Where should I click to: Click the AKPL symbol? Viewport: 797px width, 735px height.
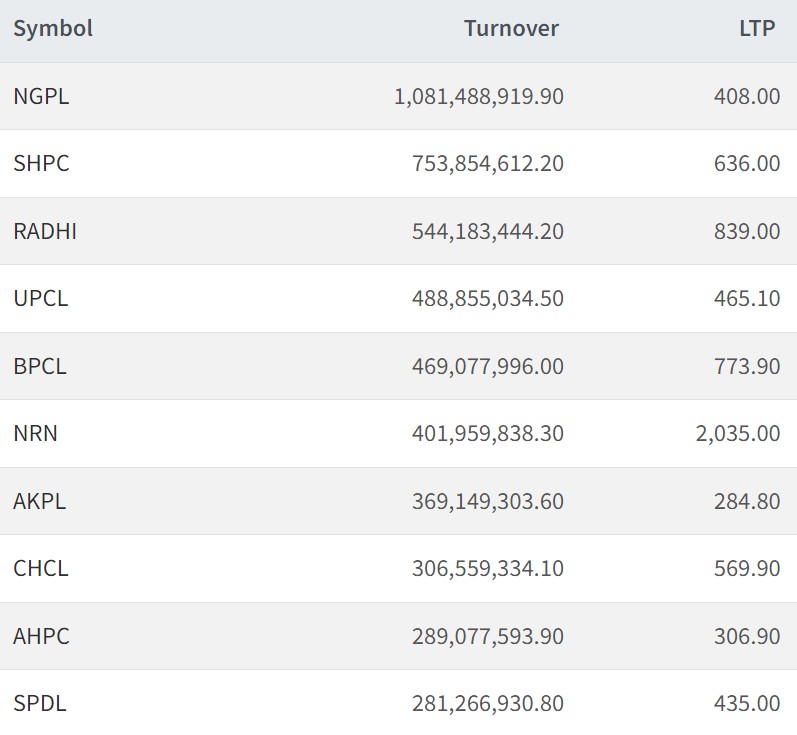[40, 501]
